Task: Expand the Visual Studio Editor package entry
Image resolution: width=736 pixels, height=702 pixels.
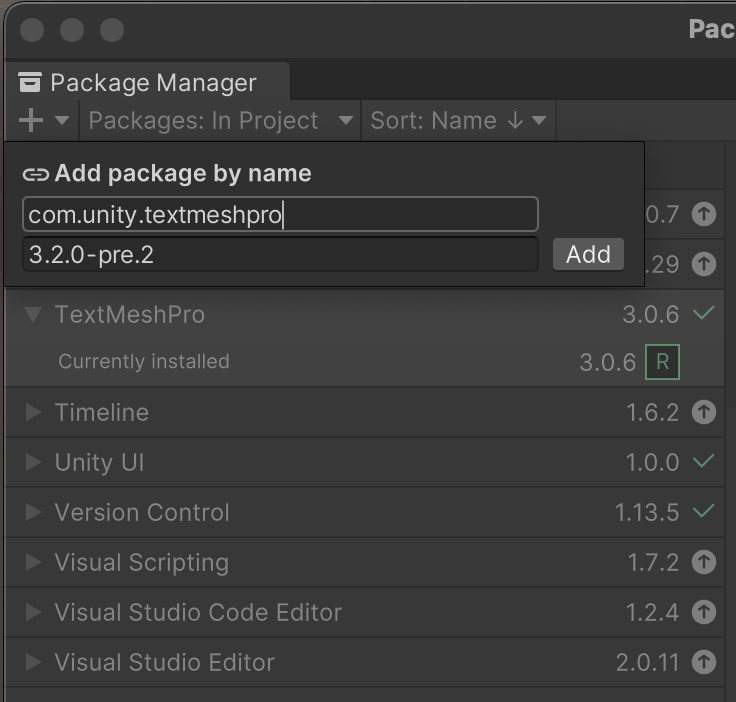Action: pos(33,662)
